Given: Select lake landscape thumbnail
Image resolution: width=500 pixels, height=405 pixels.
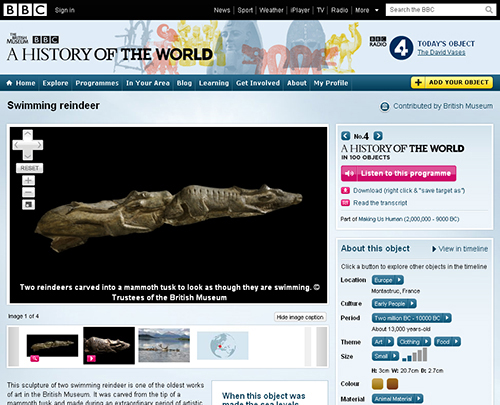Looking at the screenshot, I should [x=164, y=345].
